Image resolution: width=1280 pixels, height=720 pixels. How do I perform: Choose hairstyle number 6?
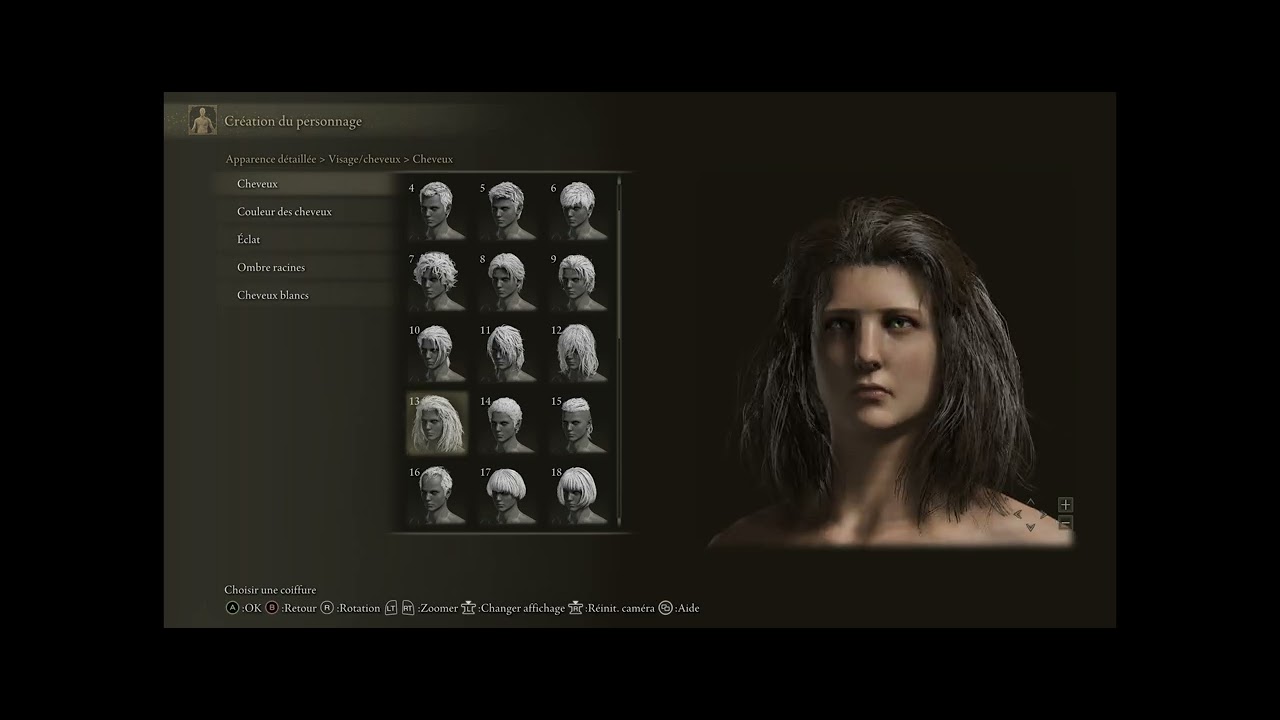(578, 210)
